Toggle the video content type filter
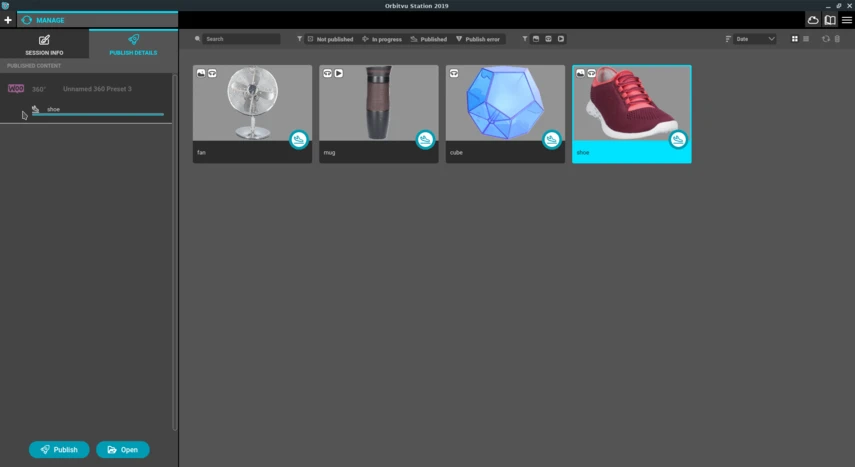Screen dimensions: 855x467 pyautogui.click(x=561, y=39)
